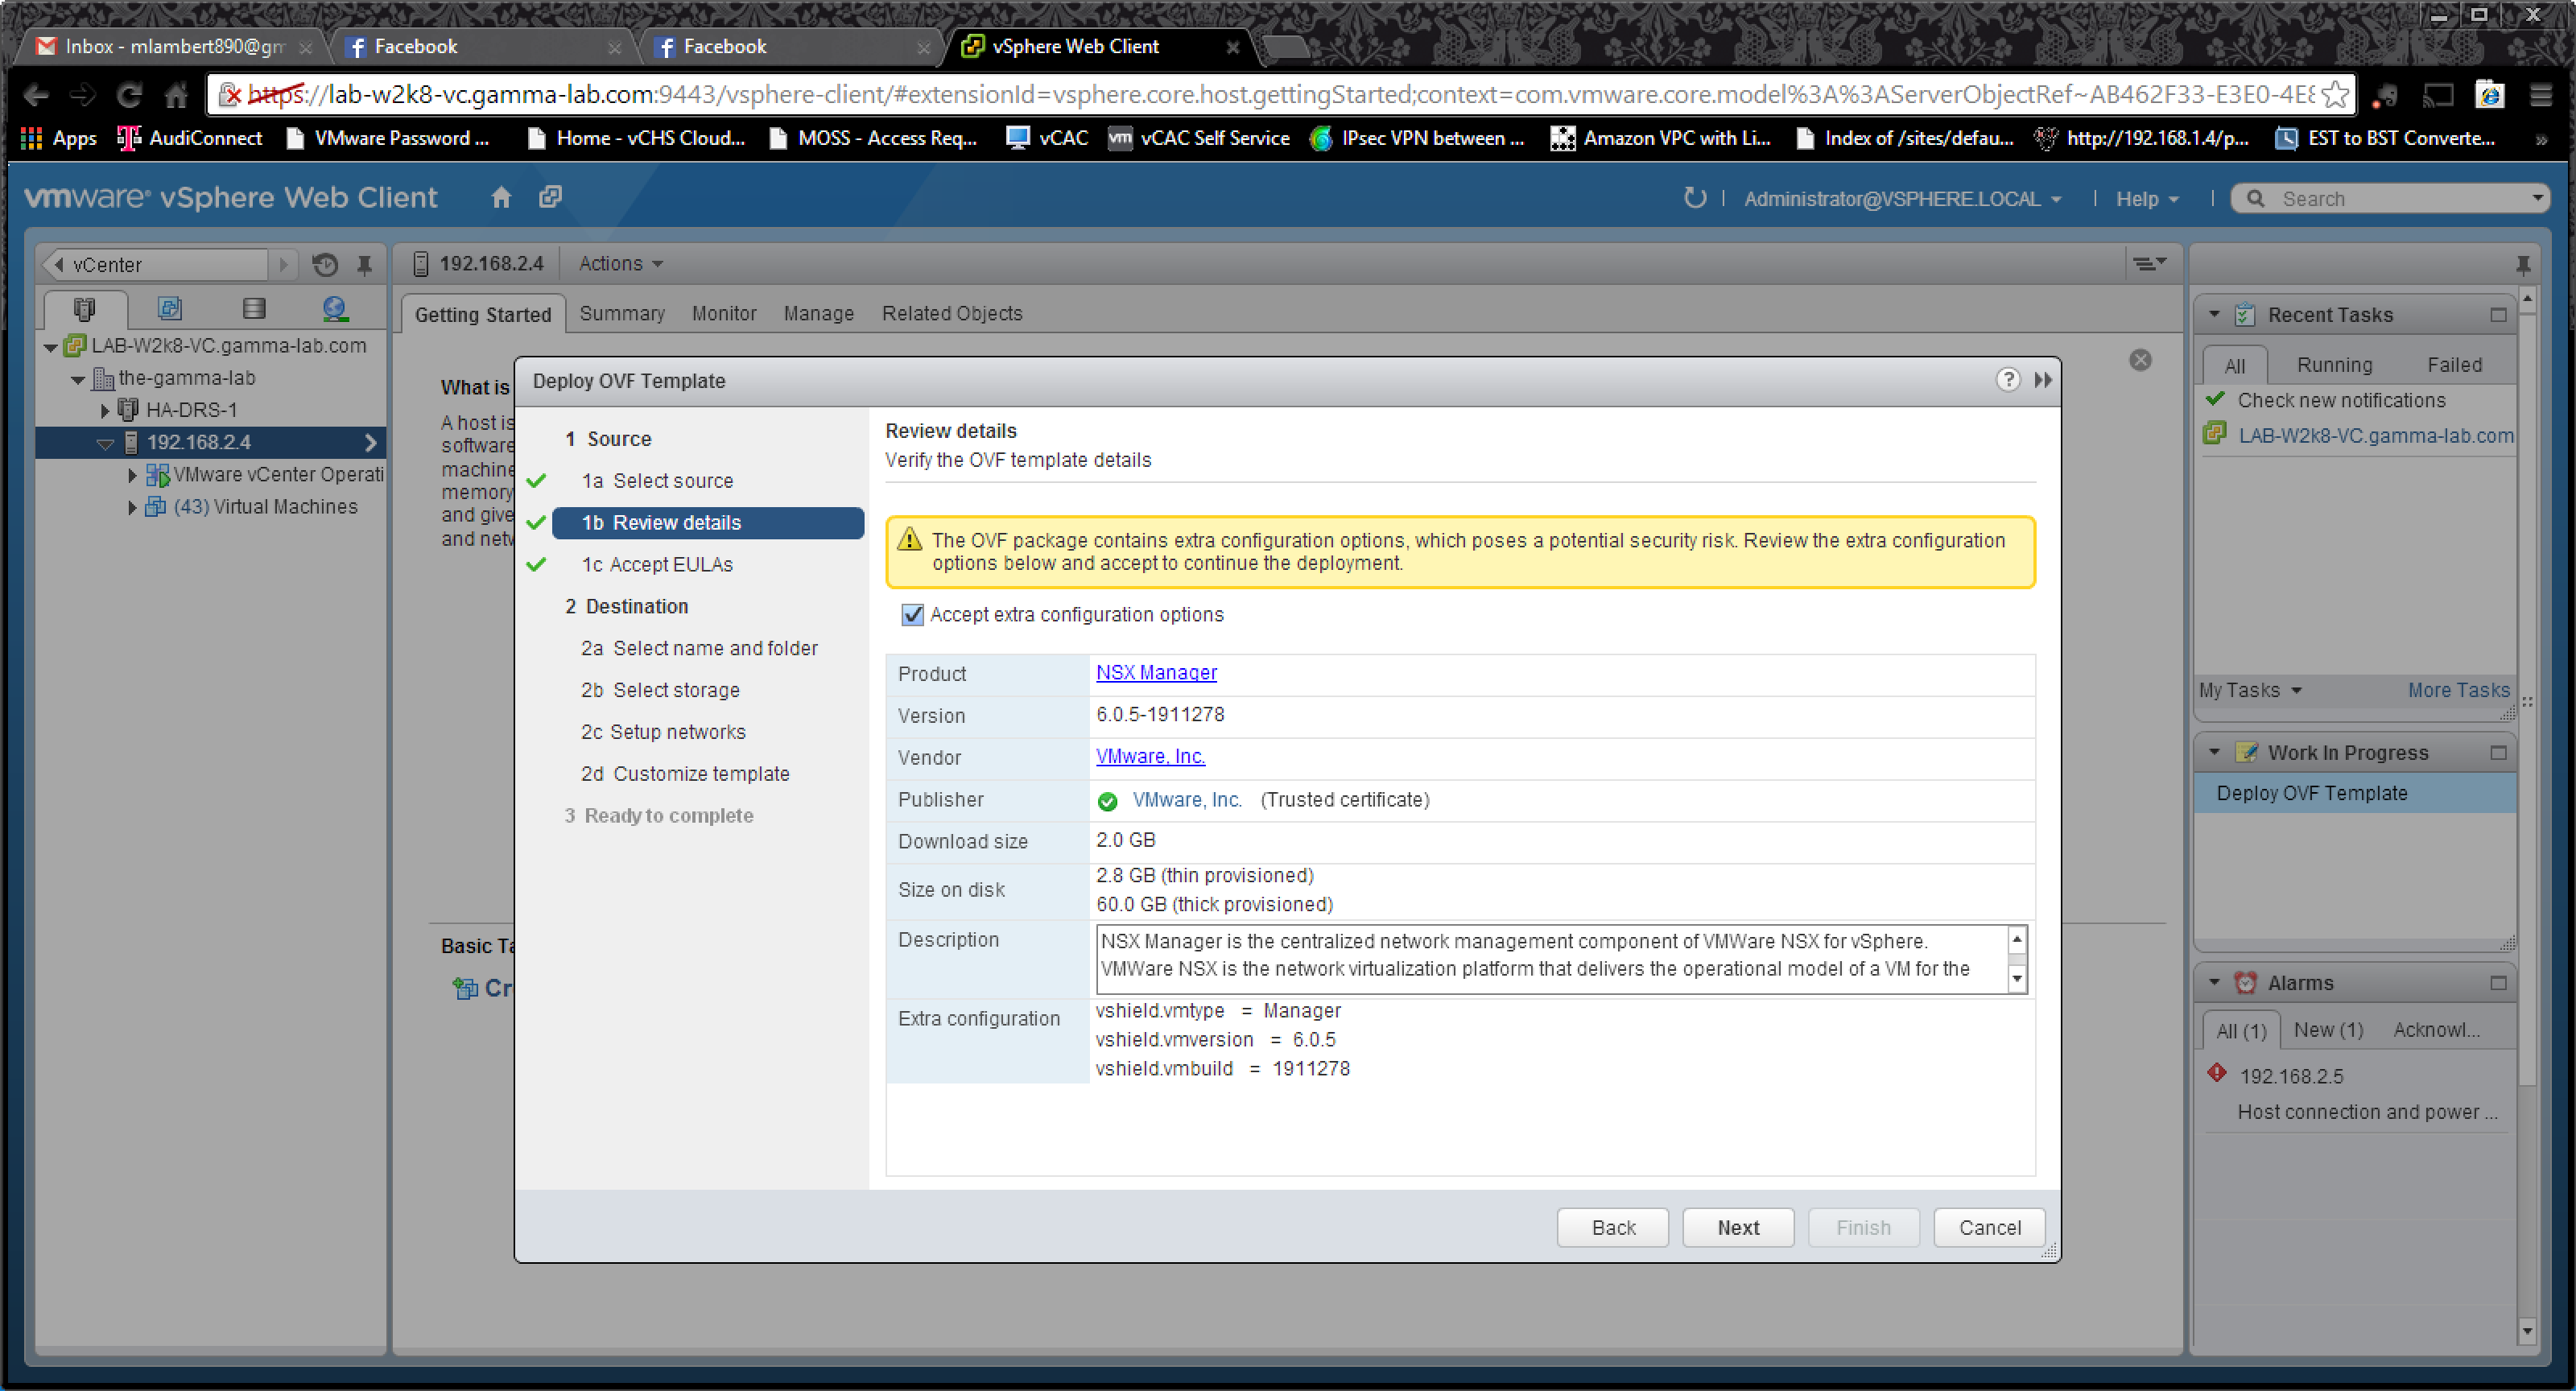The image size is (2576, 1391).
Task: Open the Storage inventory tab icon
Action: [x=254, y=309]
